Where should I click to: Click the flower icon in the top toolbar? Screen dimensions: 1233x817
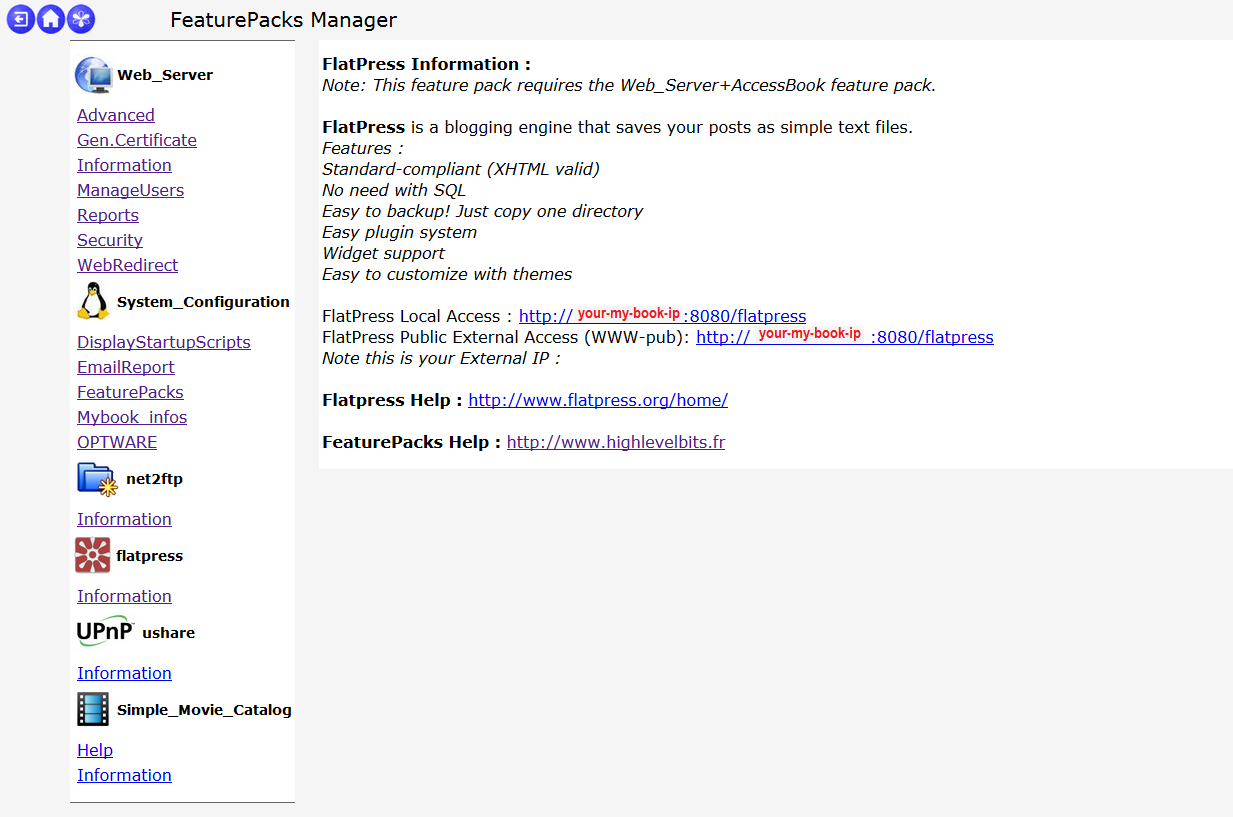[x=81, y=19]
